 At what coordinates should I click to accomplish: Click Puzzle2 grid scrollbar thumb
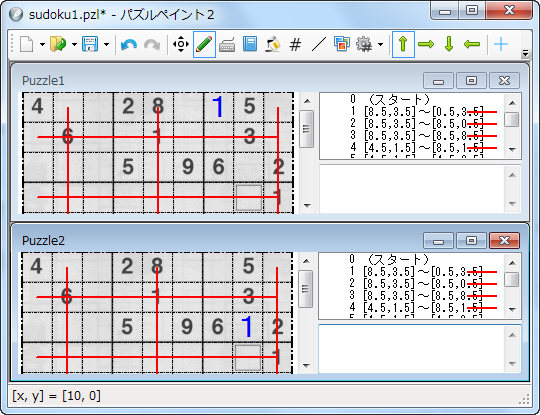click(305, 289)
